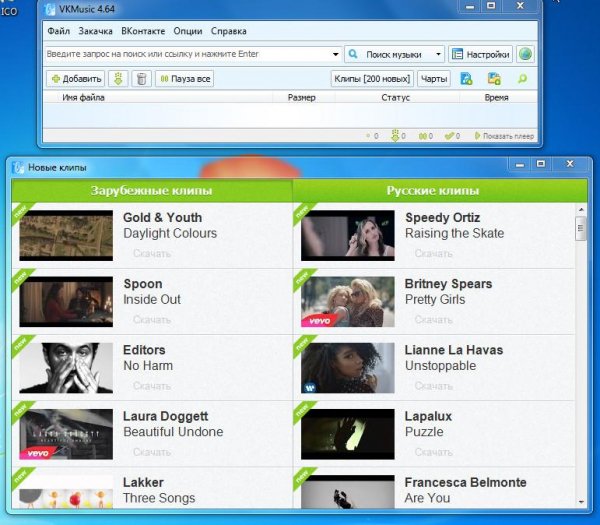Click the Lakker title text

[x=143, y=482]
